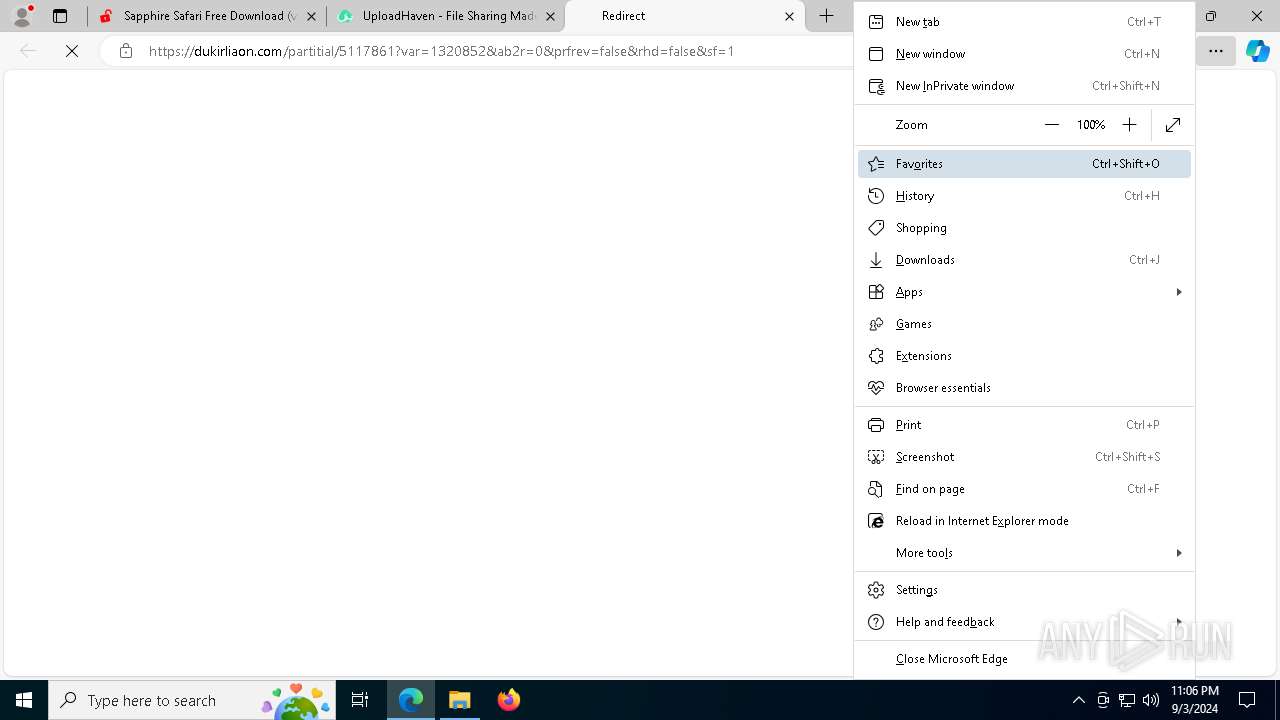Click the Settings gear icon
Viewport: 1280px width, 720px height.
tap(876, 590)
